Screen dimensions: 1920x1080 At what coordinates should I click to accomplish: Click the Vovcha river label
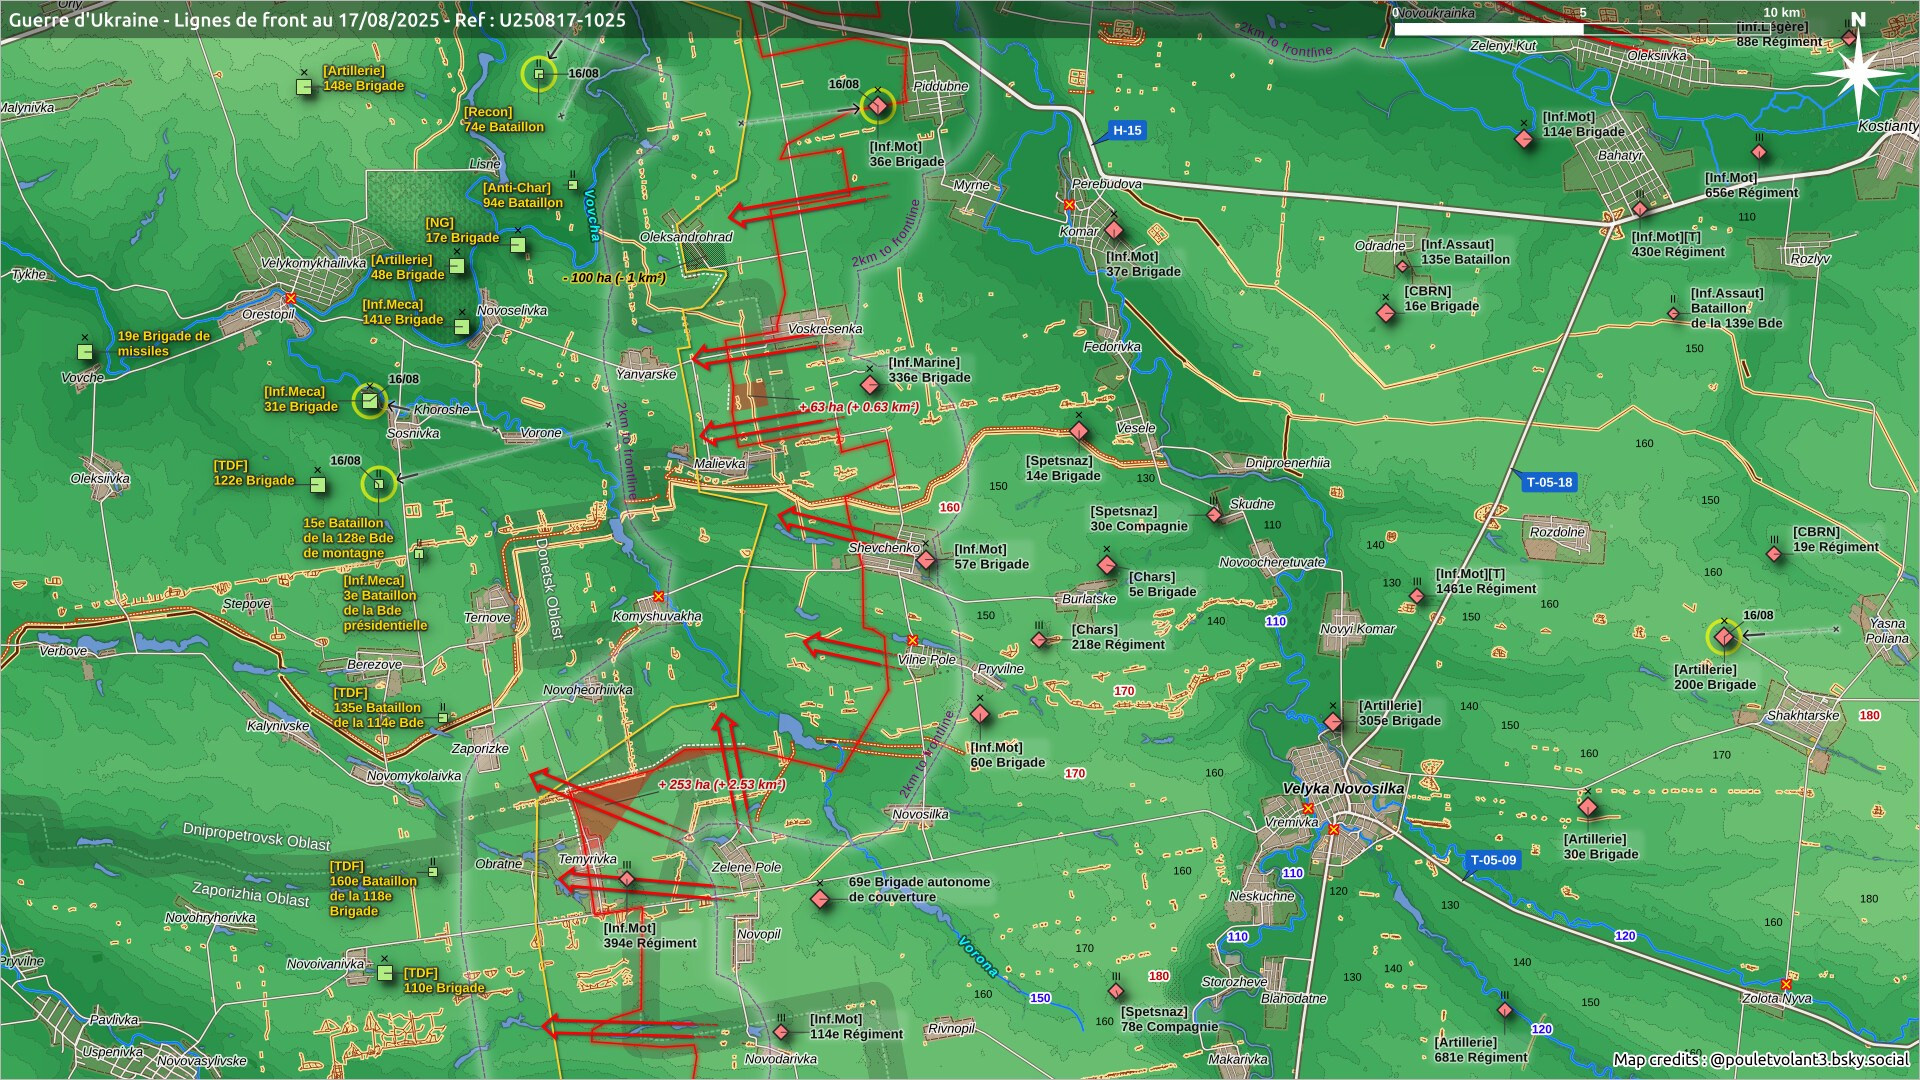(x=592, y=216)
